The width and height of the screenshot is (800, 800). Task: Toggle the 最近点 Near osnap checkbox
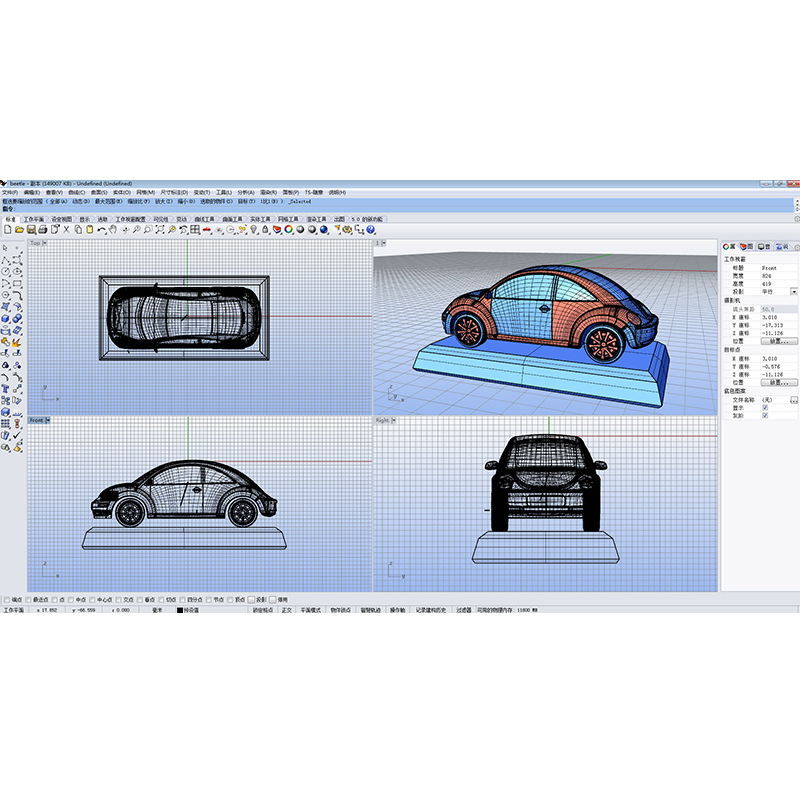point(29,599)
